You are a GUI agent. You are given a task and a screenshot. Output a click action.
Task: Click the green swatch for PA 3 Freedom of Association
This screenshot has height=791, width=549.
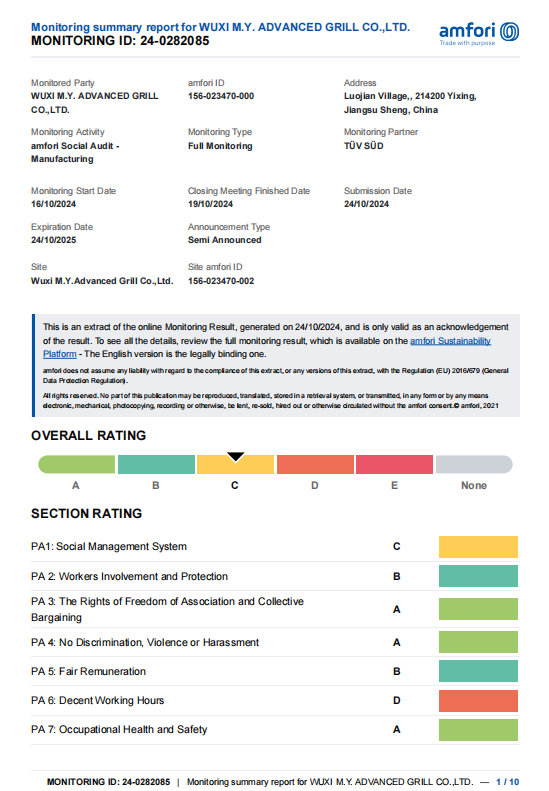(478, 609)
